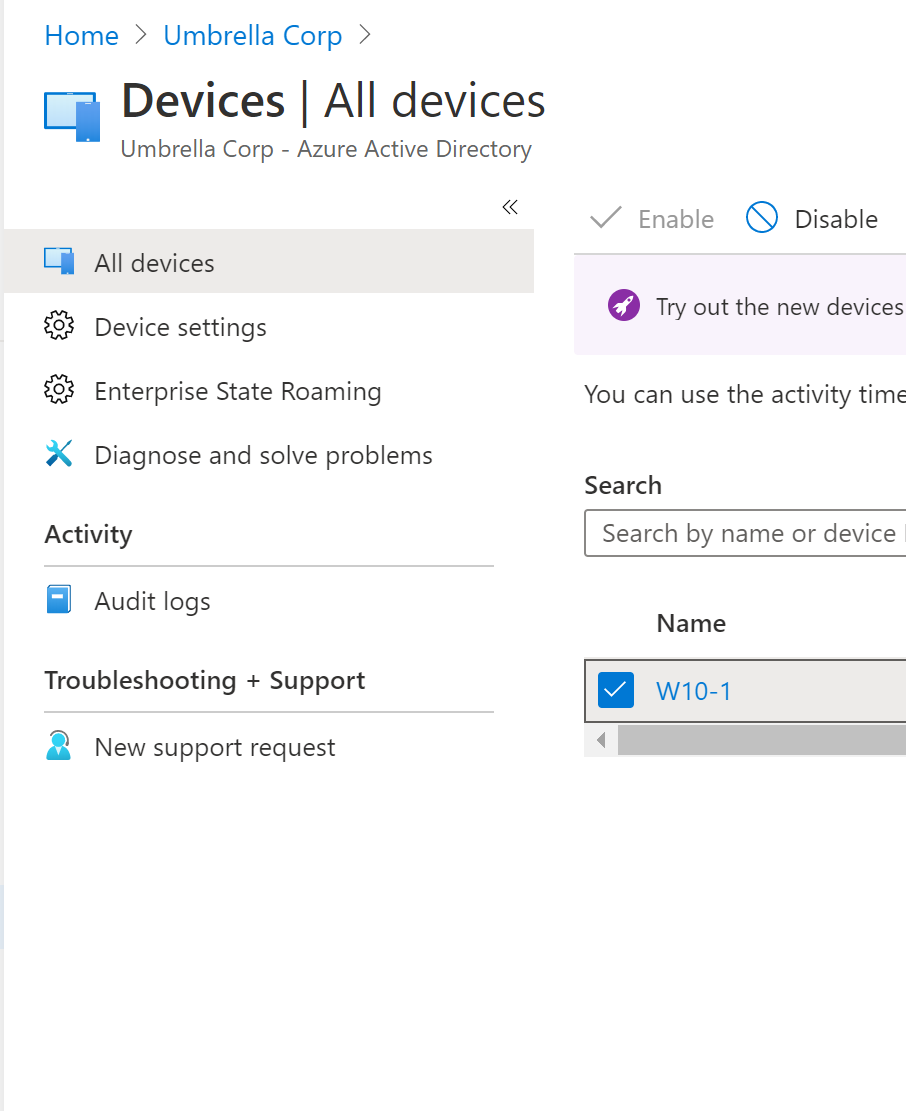Click the Audit logs book icon
The image size is (906, 1111).
pos(59,599)
